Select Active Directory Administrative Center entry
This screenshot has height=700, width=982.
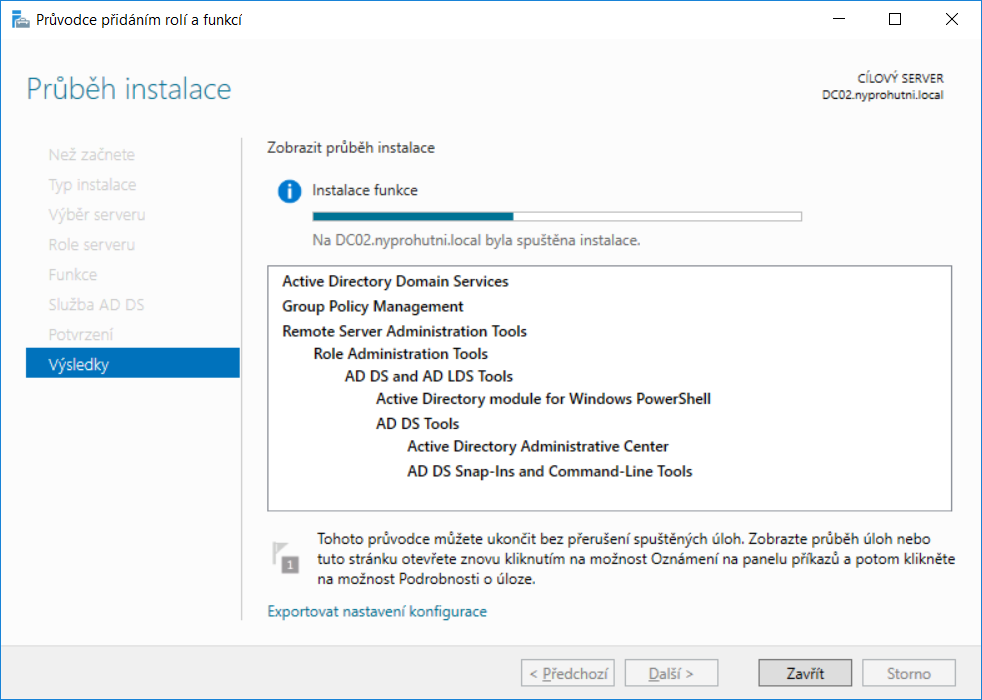tap(538, 446)
